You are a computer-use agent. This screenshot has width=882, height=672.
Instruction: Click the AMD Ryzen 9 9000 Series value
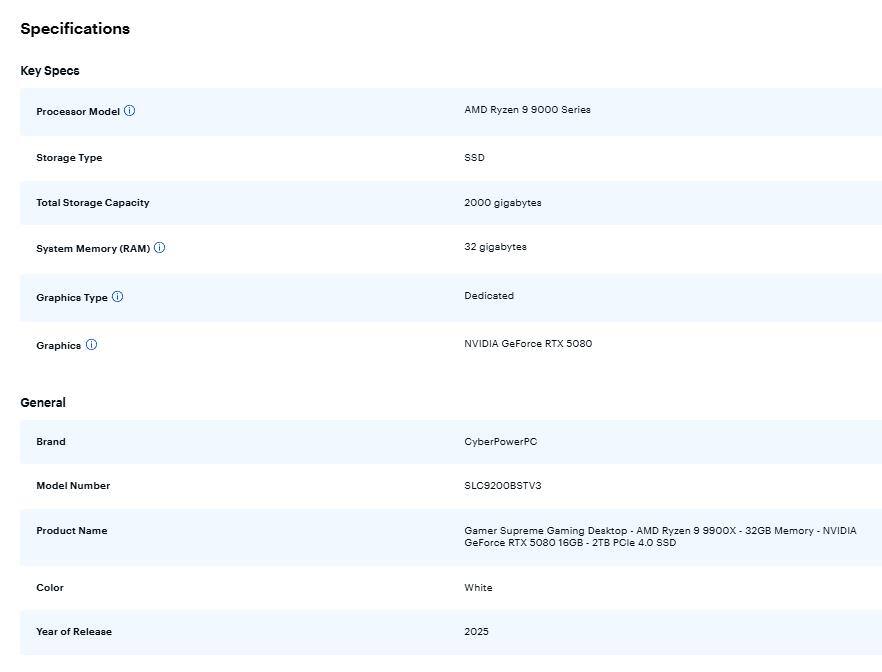[x=527, y=110]
